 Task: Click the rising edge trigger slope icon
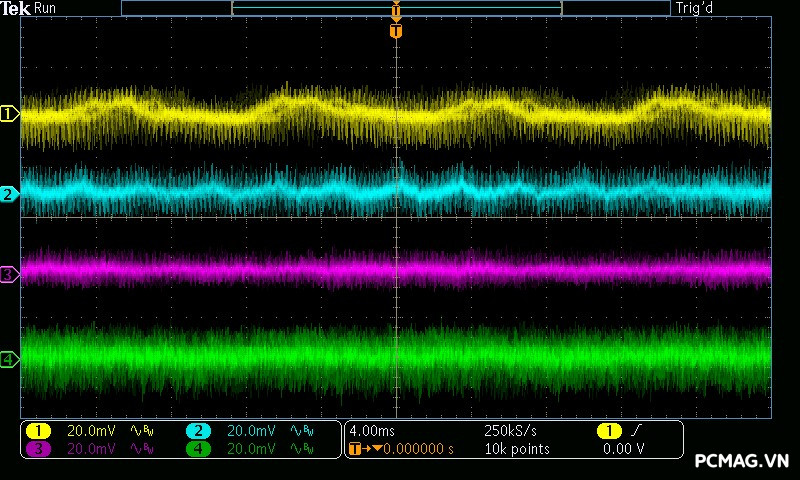[x=635, y=431]
